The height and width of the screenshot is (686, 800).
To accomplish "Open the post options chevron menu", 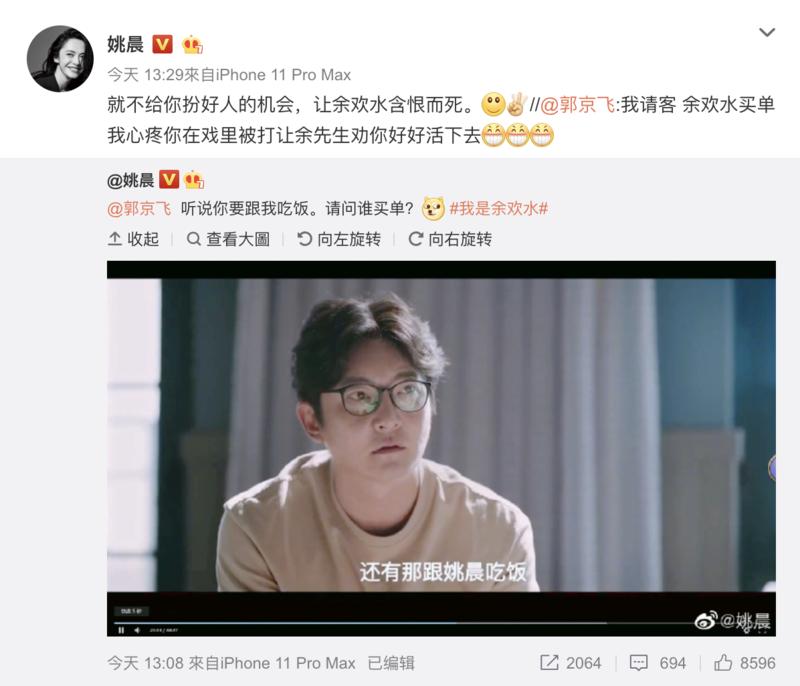I will click(x=767, y=33).
